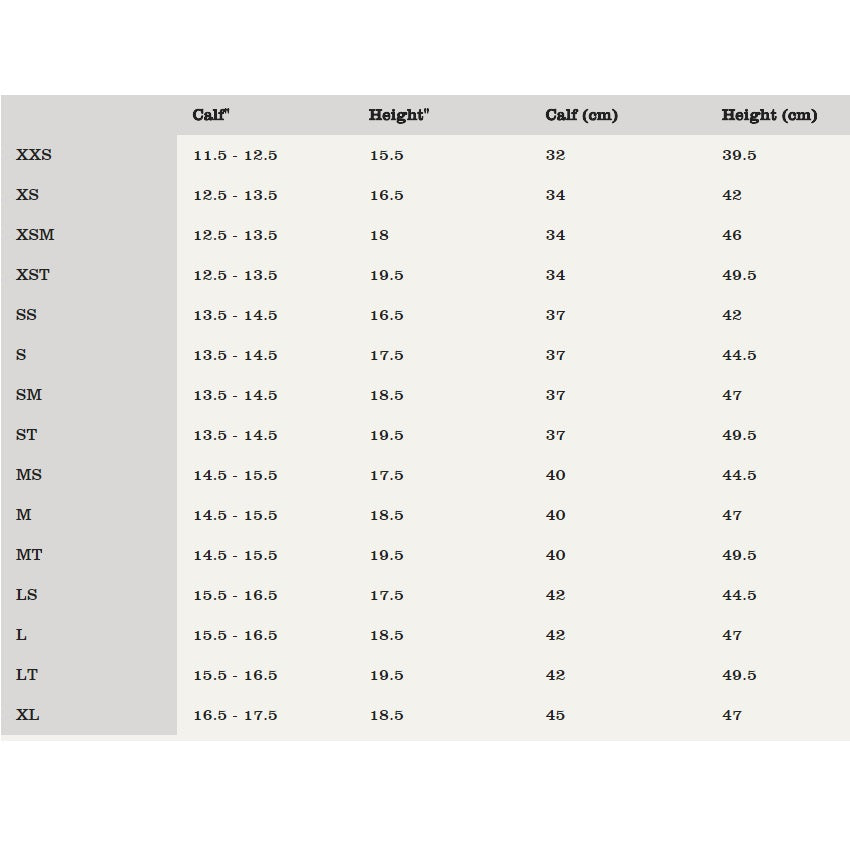
Task: Click the 18 height value for XSM
Action: pos(379,235)
